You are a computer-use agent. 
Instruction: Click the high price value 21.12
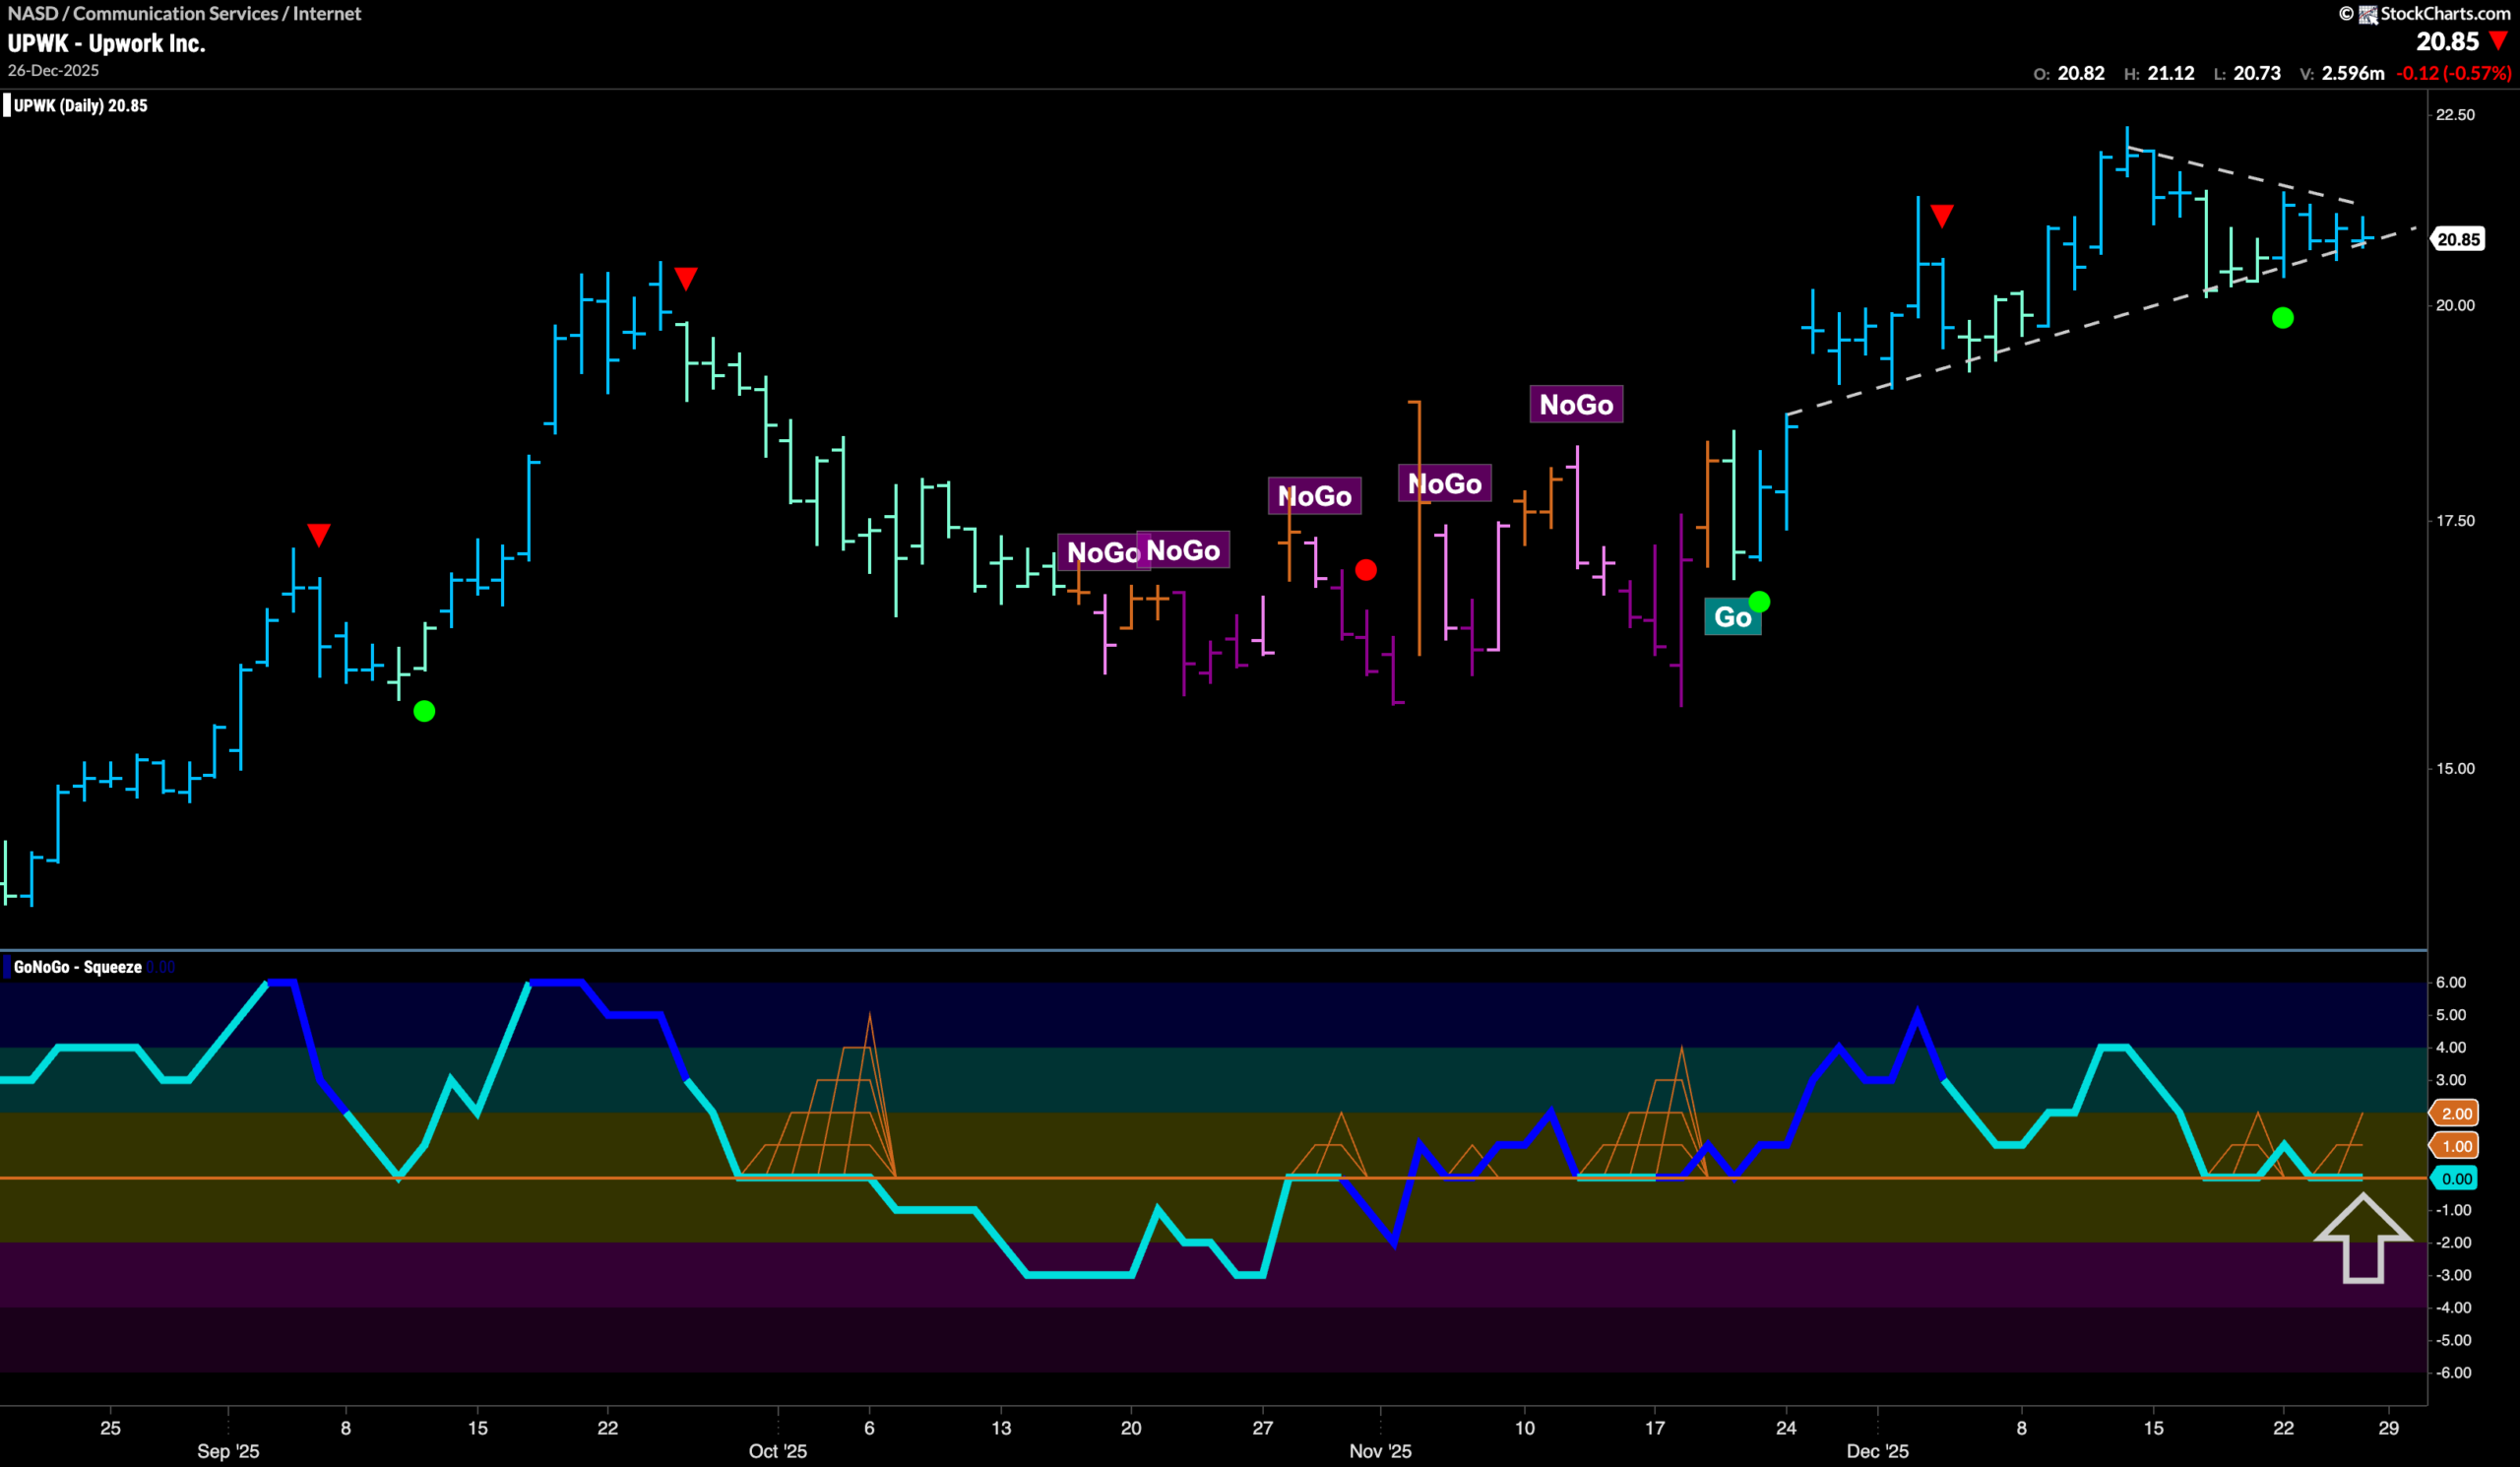2171,73
